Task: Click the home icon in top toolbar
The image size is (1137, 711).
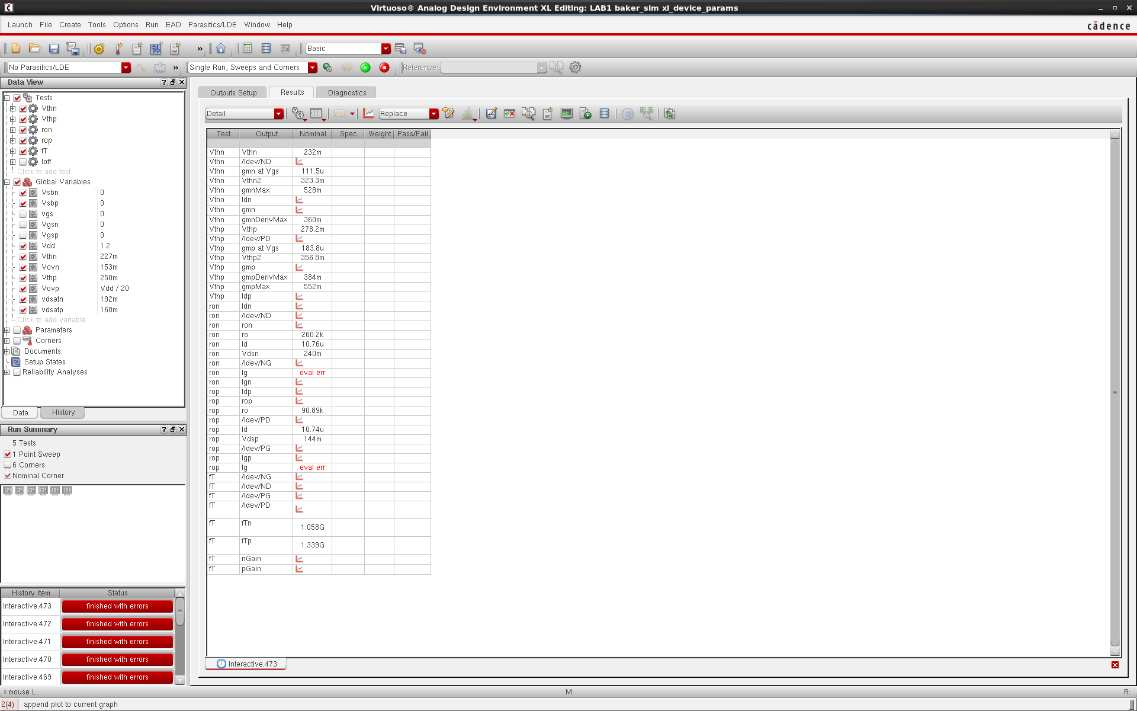Action: pos(220,49)
